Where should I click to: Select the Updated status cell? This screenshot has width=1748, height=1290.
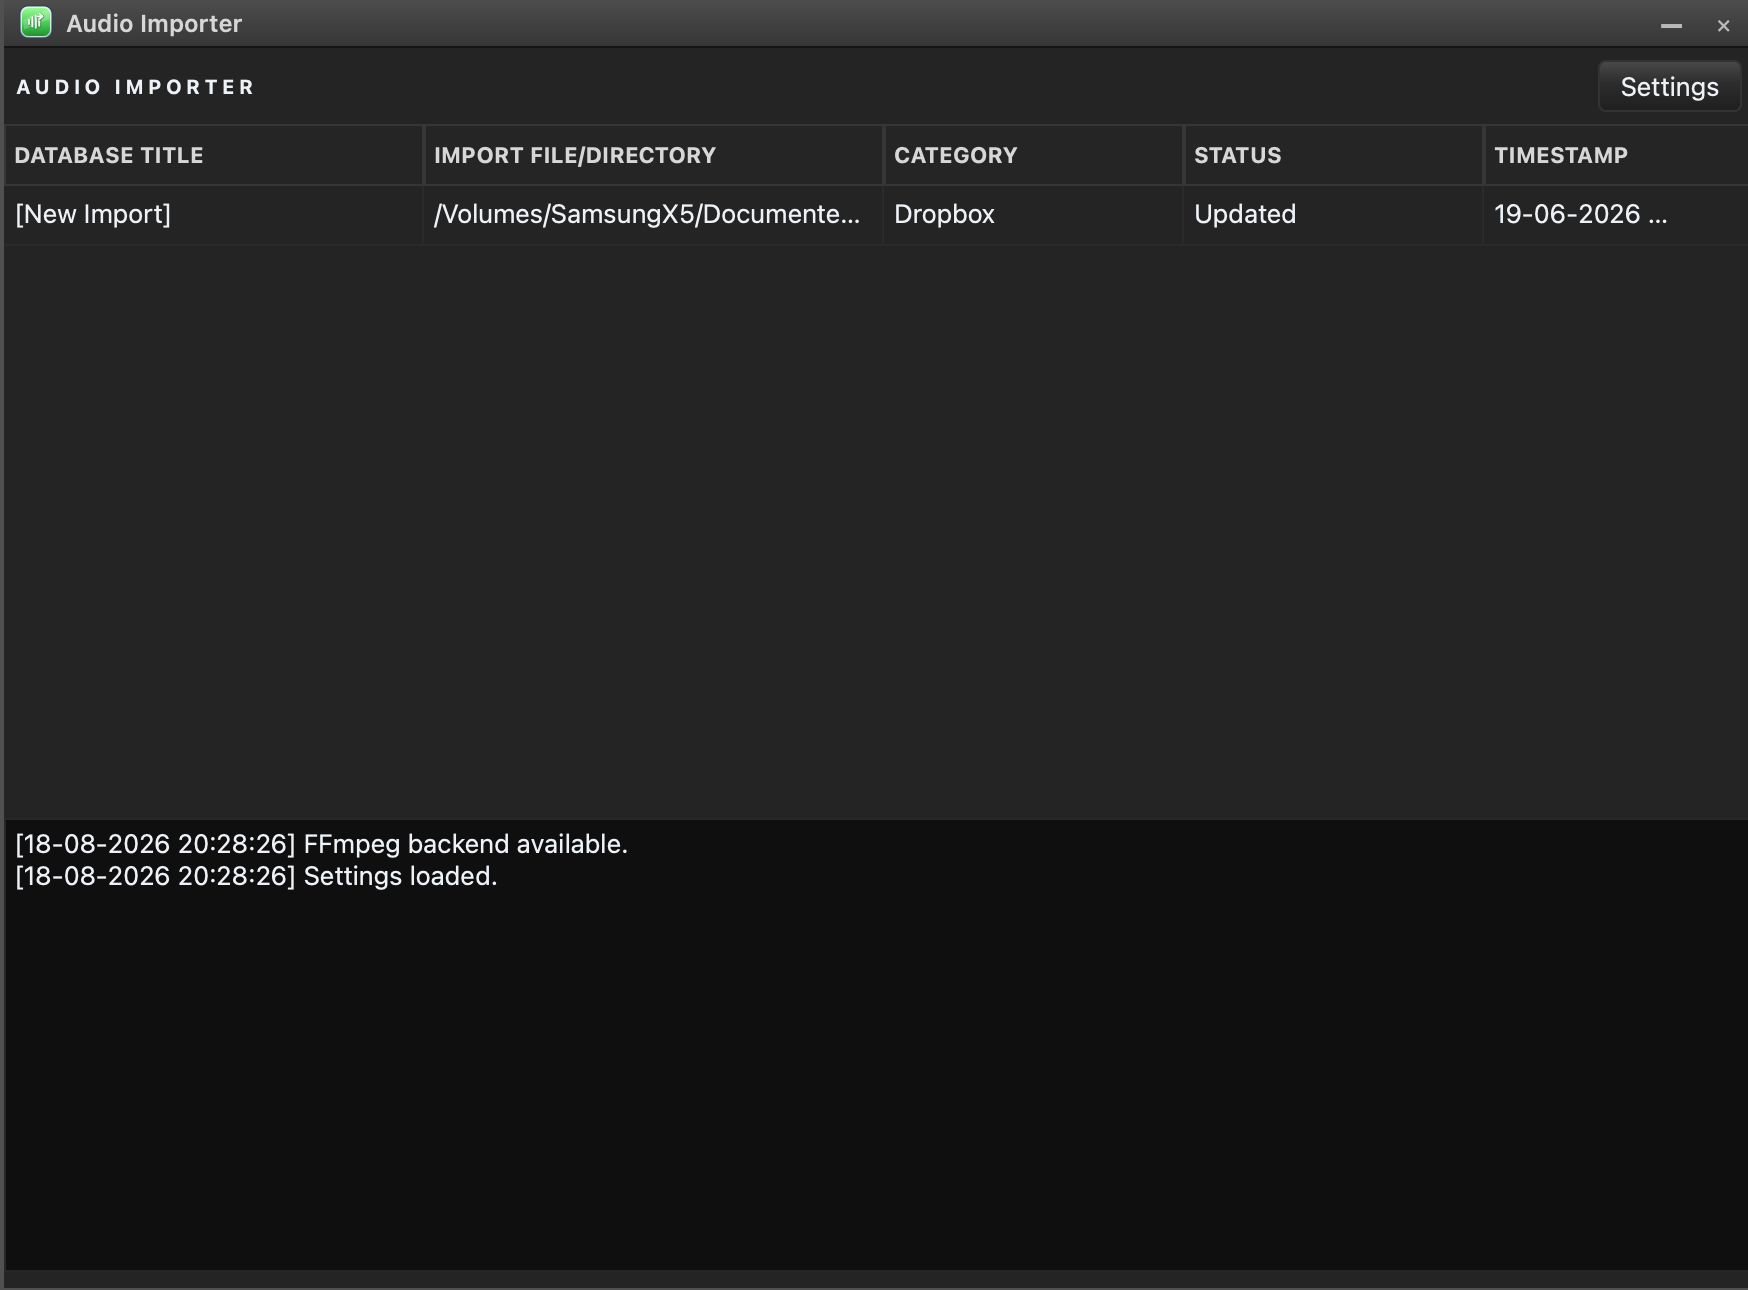[1334, 214]
